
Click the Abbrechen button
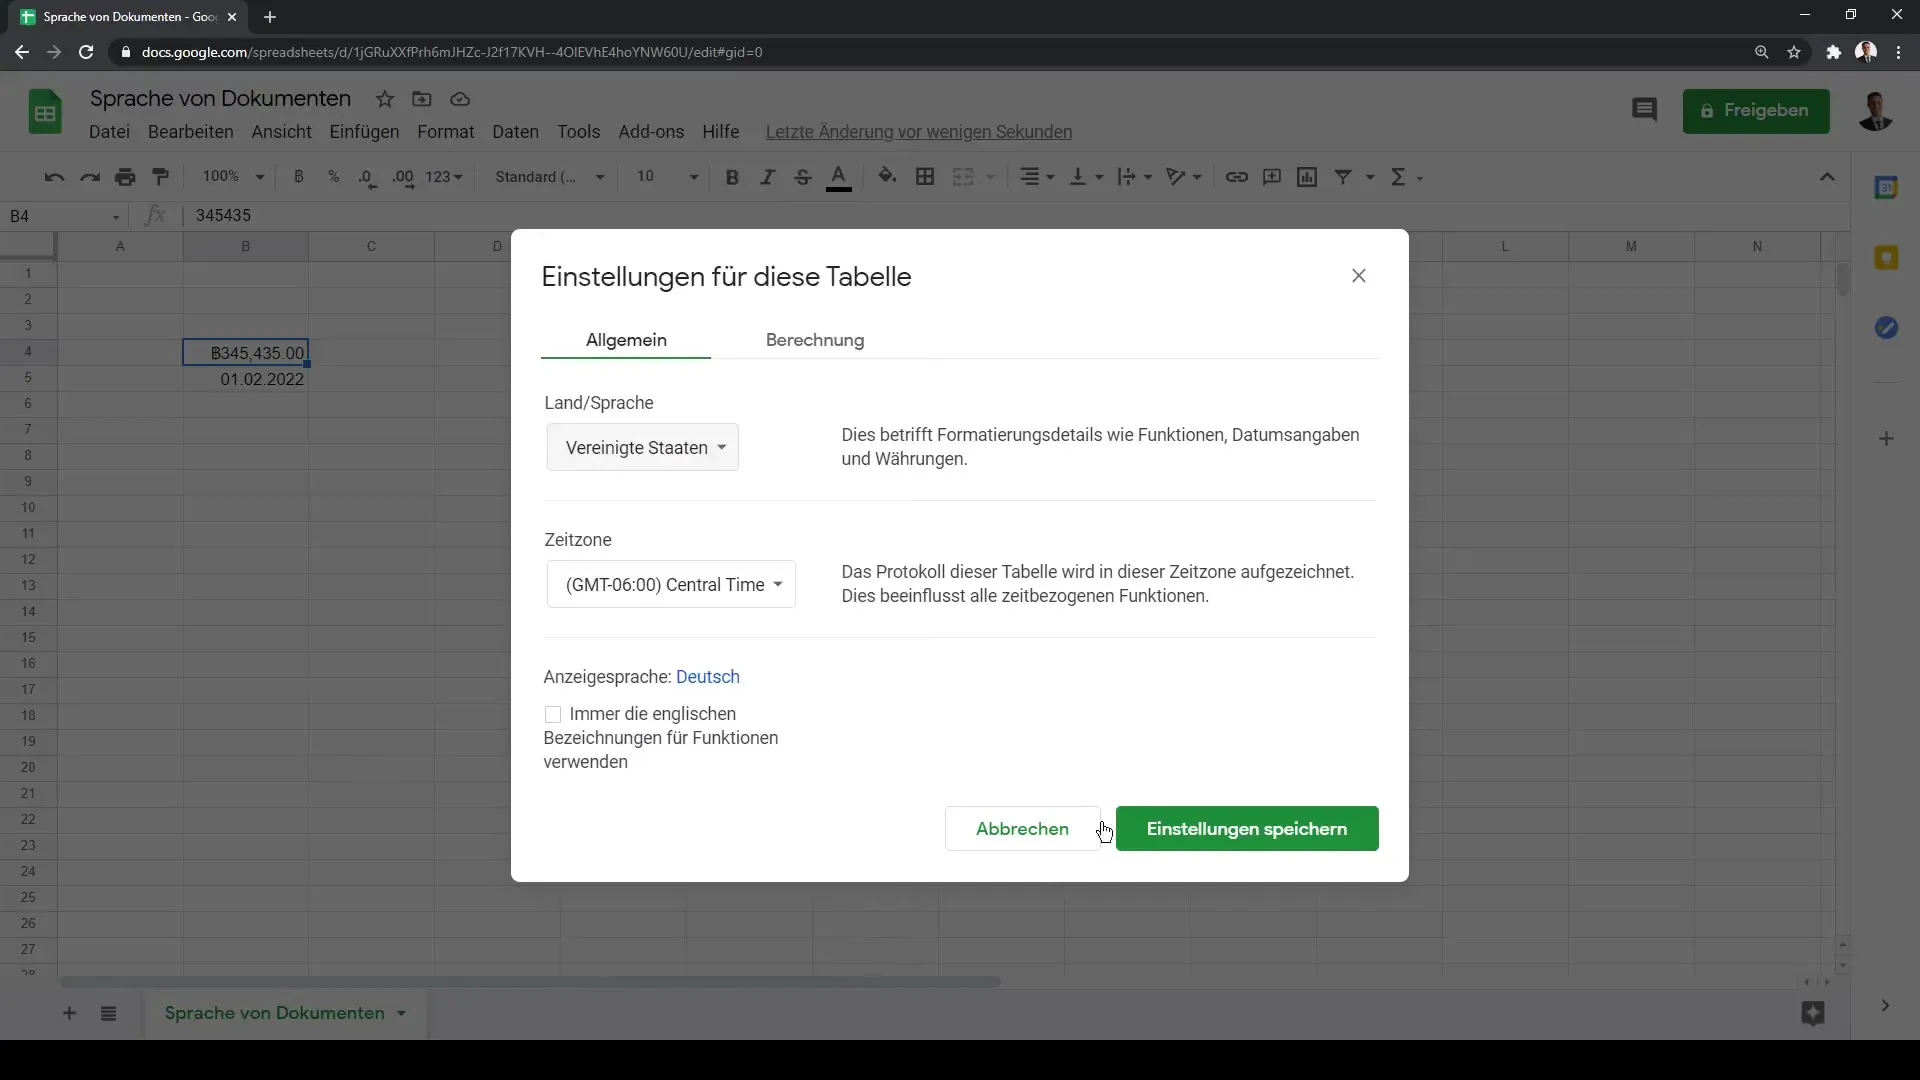(x=1022, y=829)
